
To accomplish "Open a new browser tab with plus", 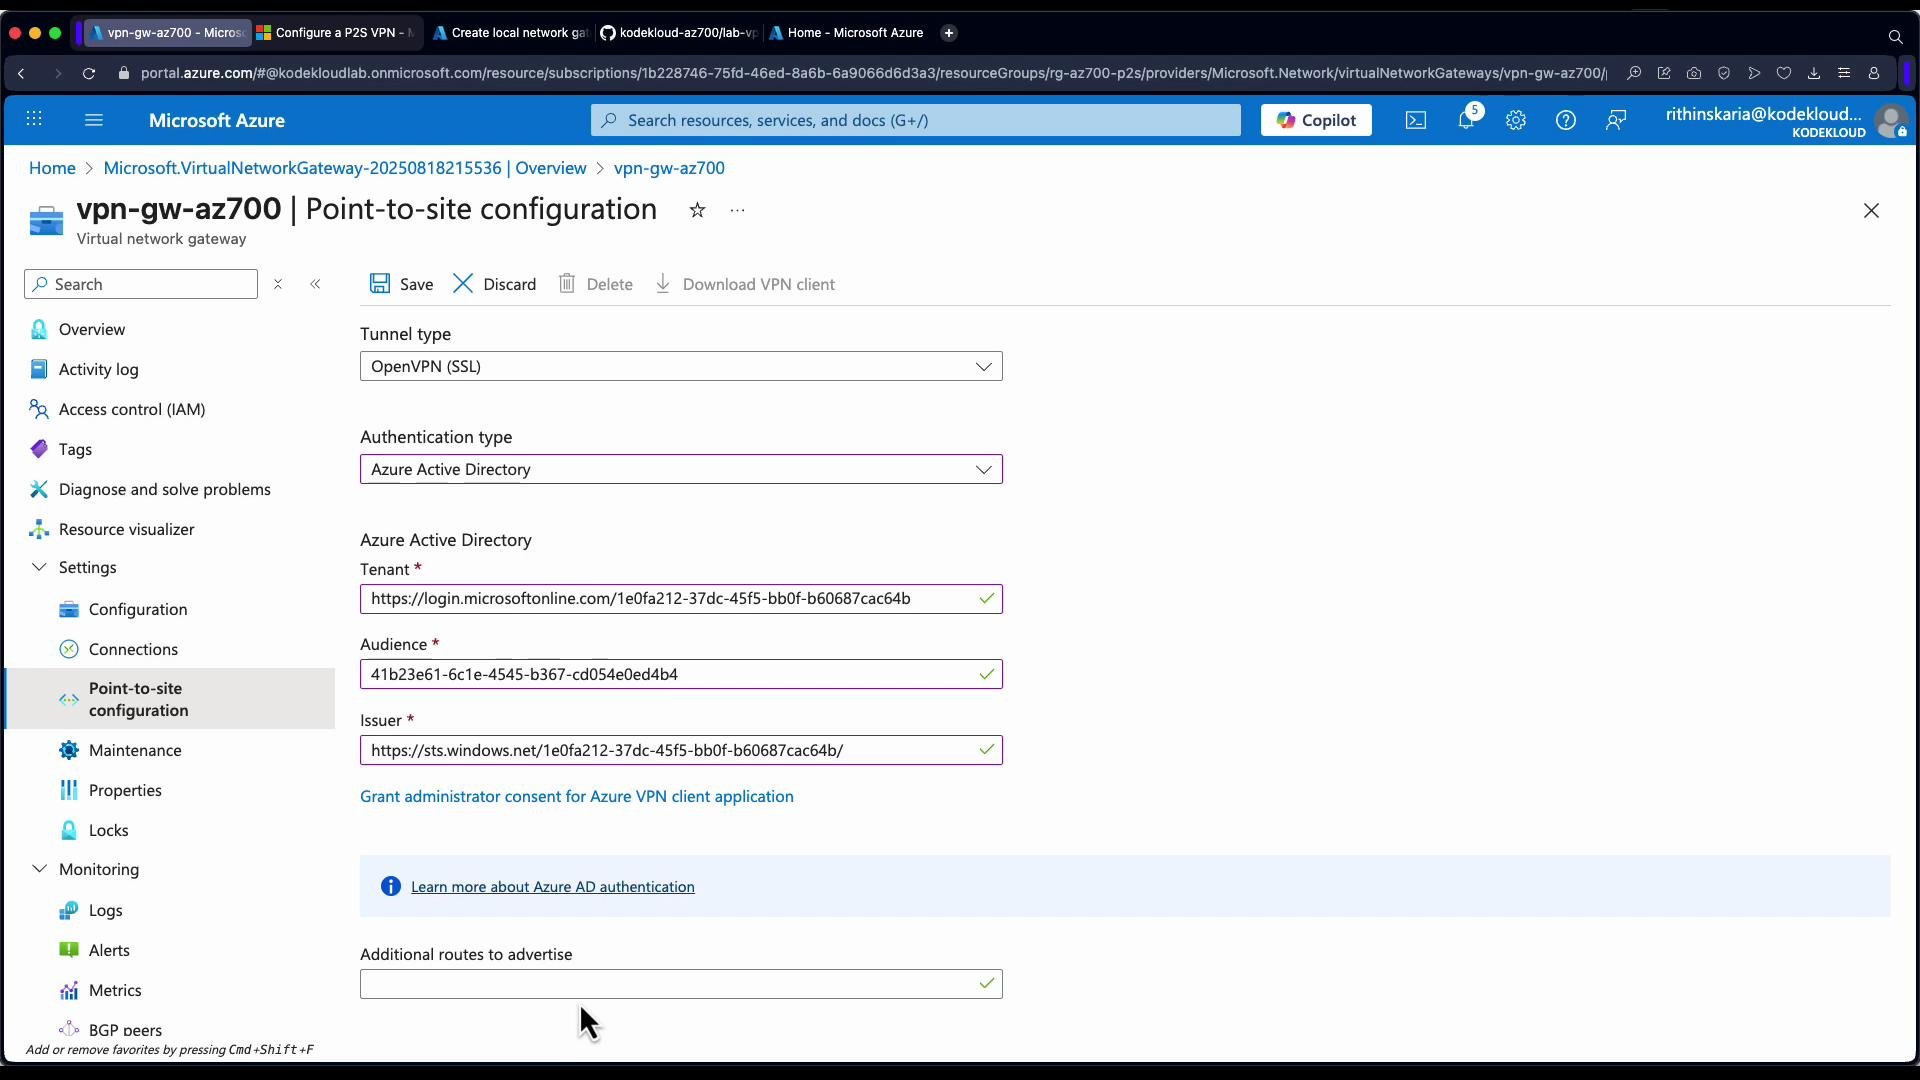I will [949, 33].
